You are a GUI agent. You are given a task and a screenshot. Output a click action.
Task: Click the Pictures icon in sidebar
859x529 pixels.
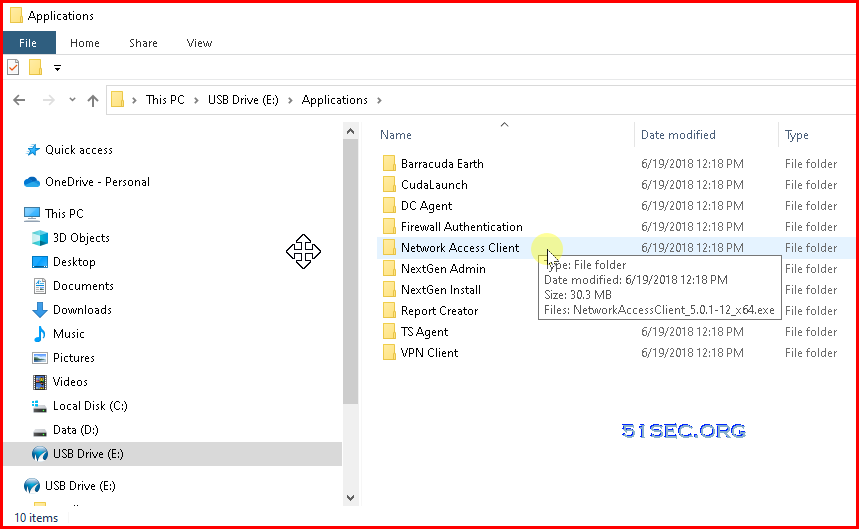[39, 358]
